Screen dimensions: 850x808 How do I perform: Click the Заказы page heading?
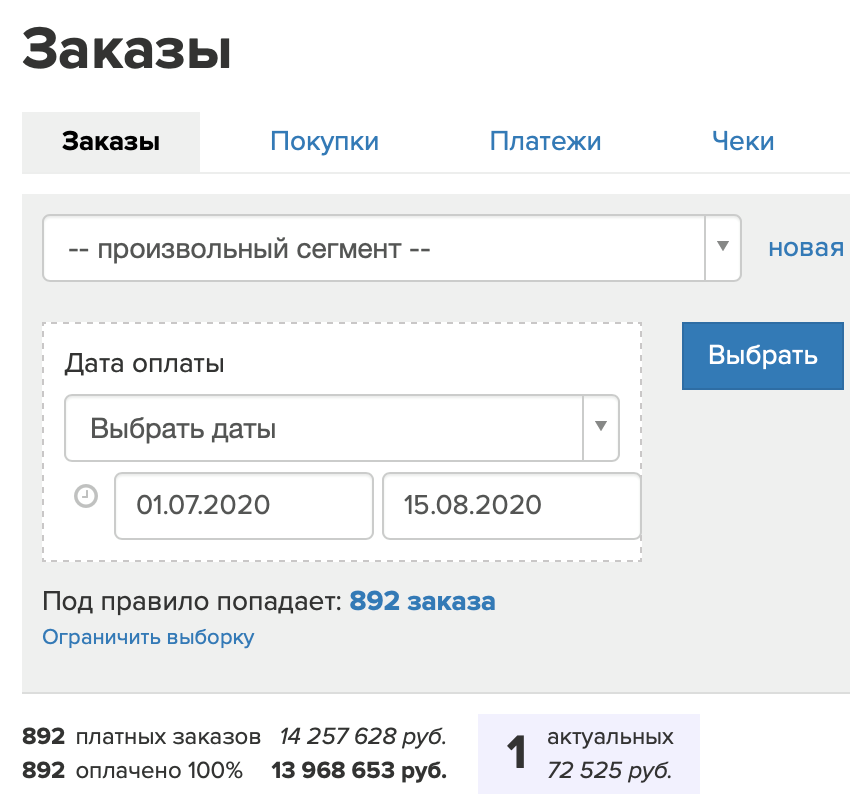(127, 50)
